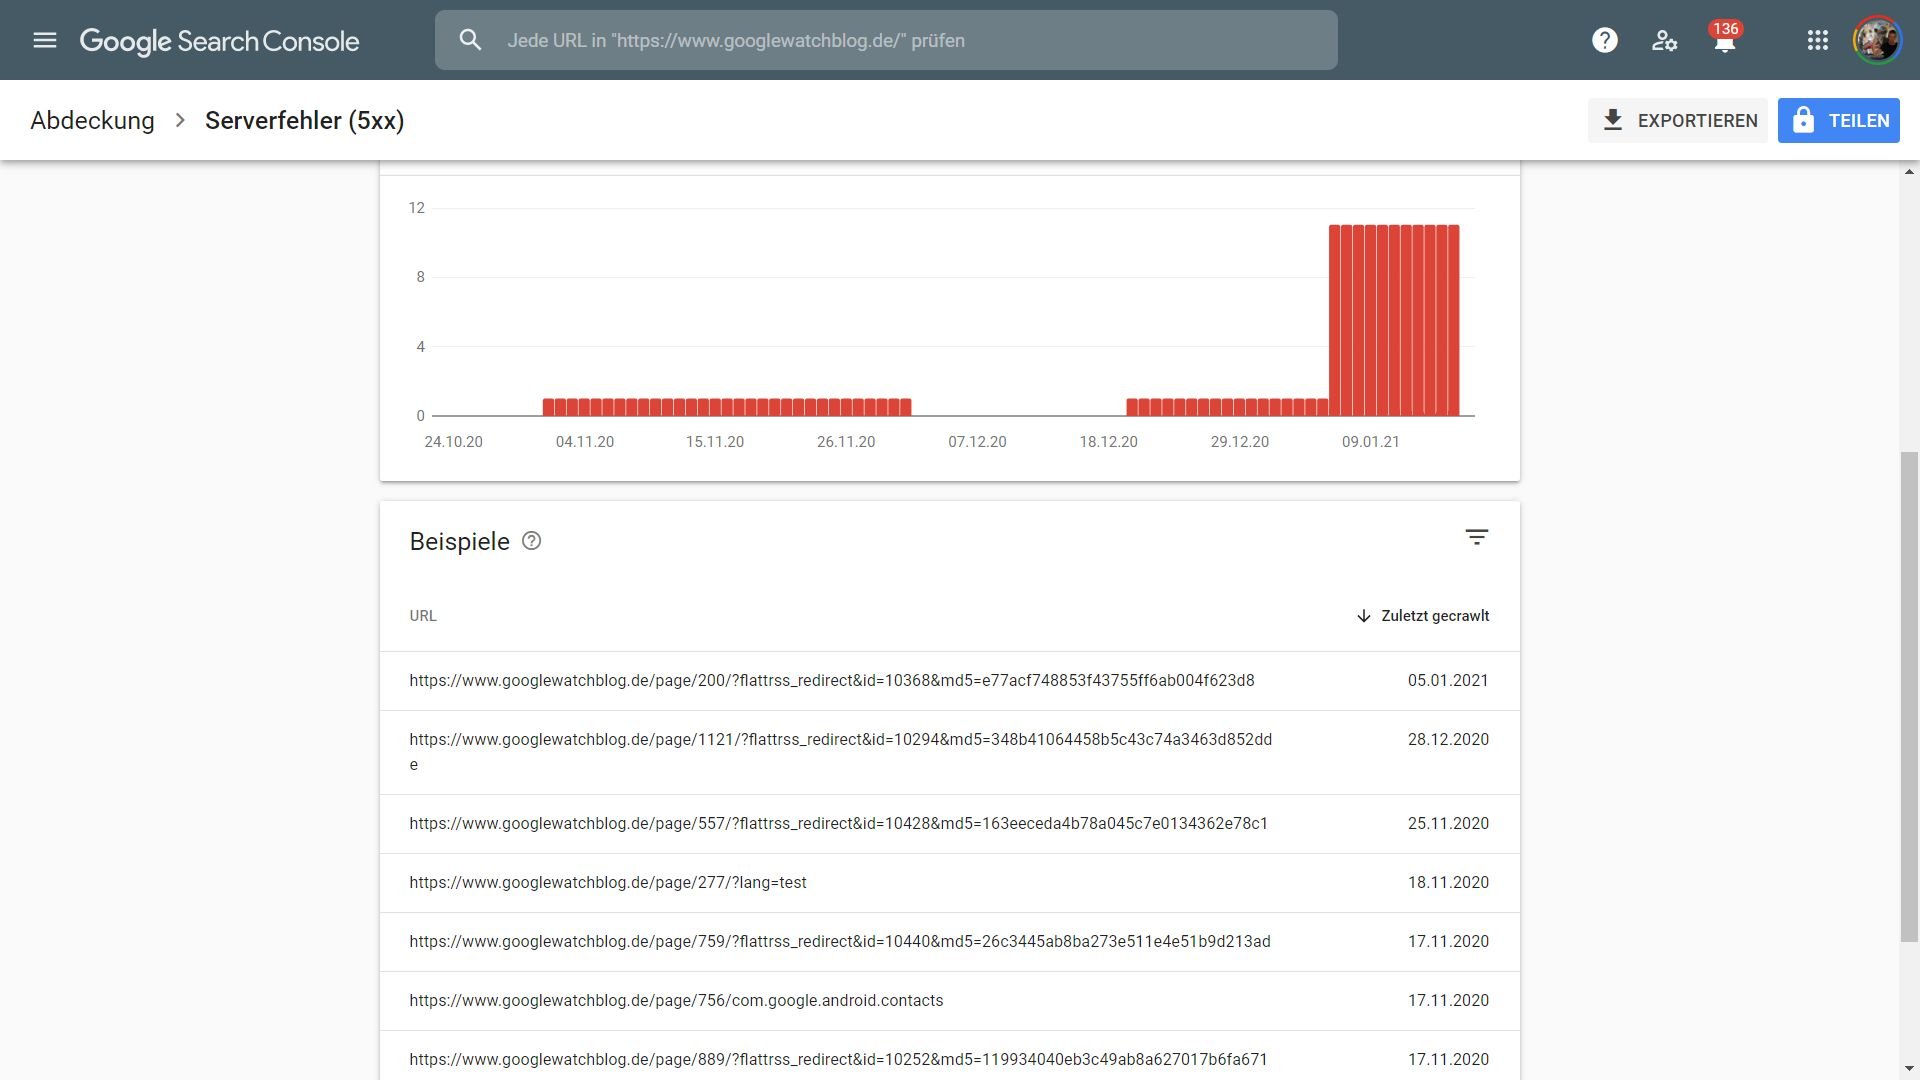1920x1080 pixels.
Task: Click the vertical scrollbar thumb
Action: 1909,695
